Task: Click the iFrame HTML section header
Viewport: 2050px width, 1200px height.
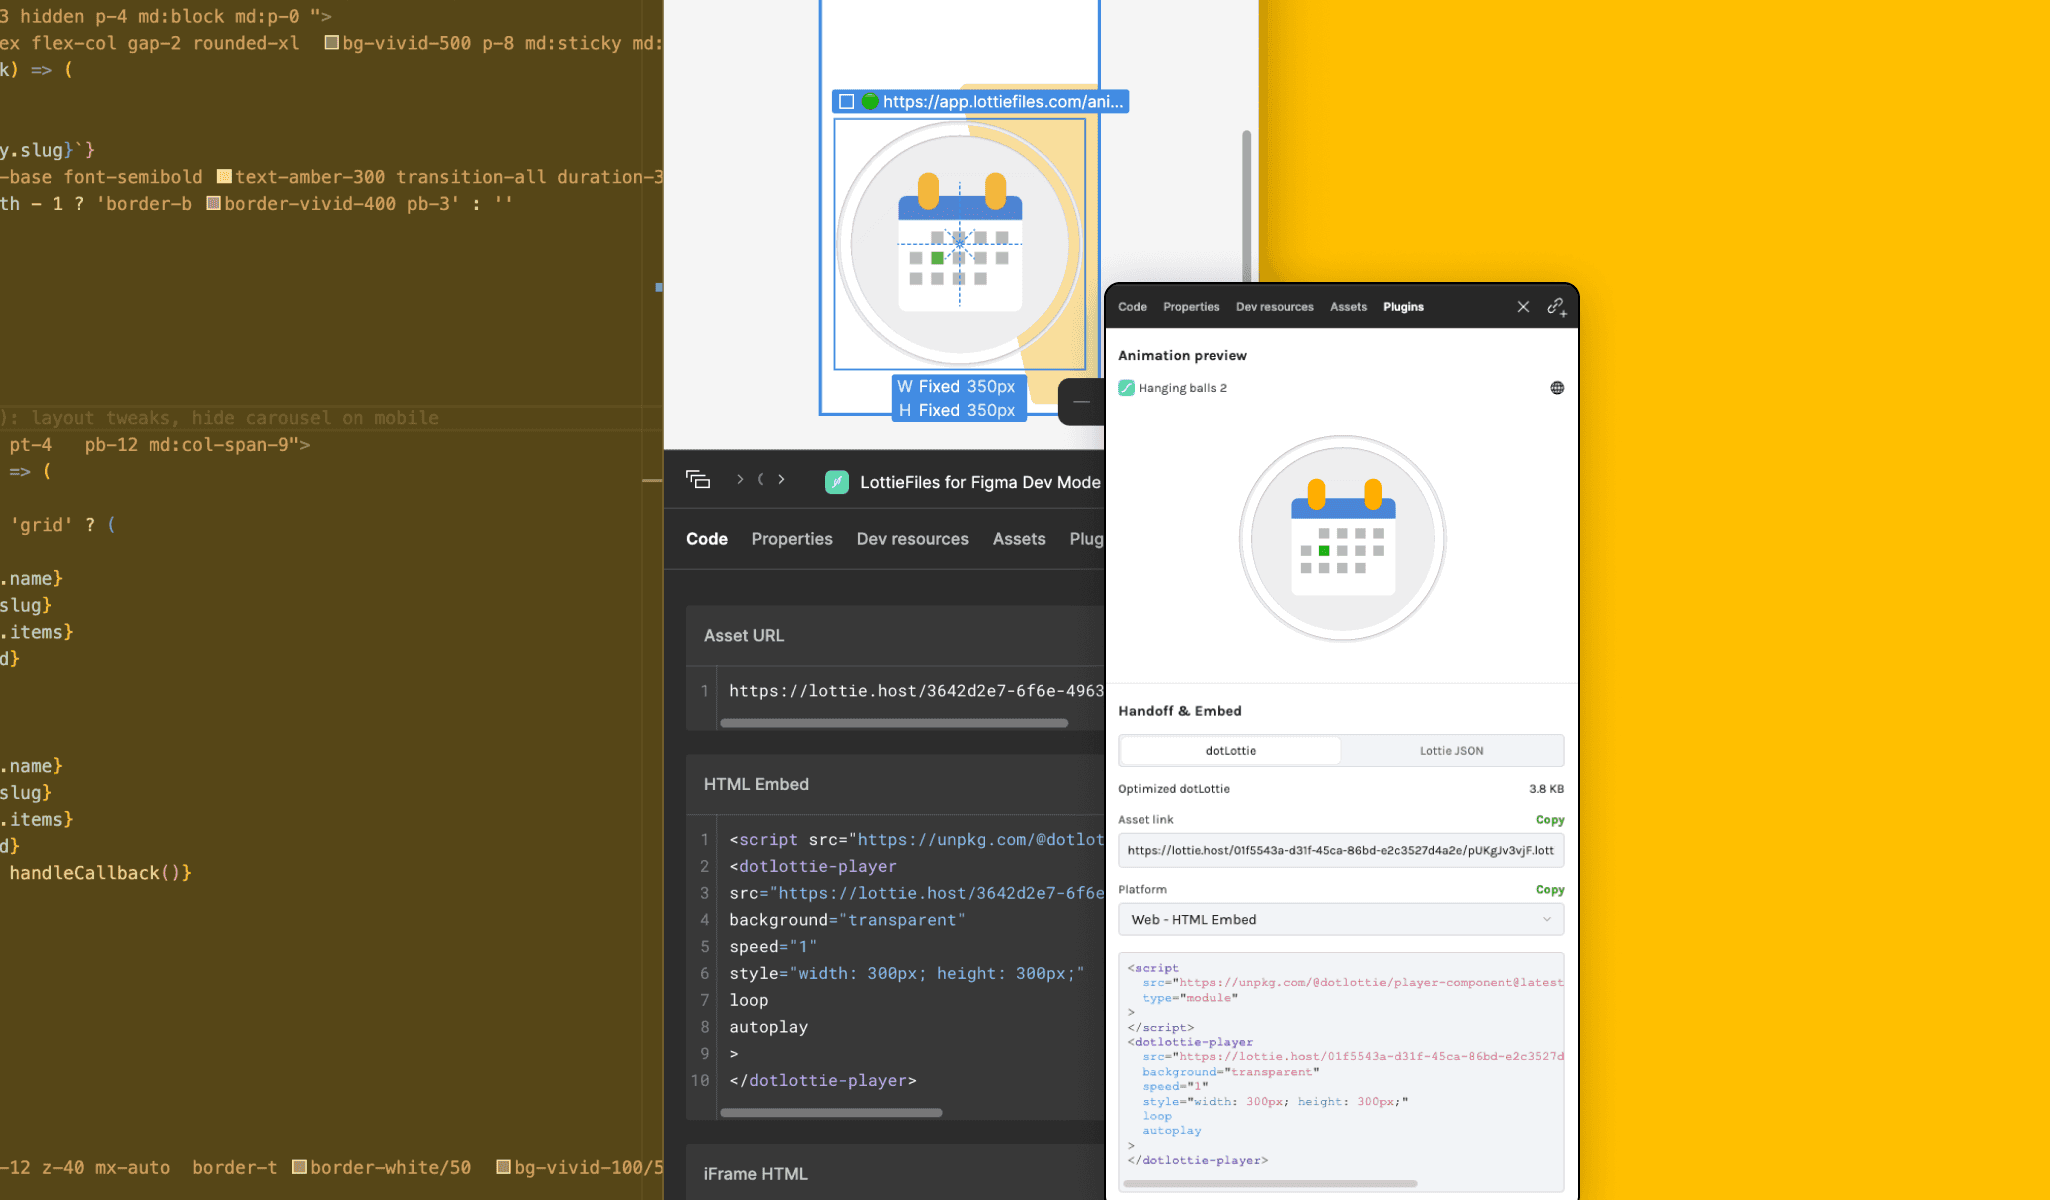Action: [895, 1173]
